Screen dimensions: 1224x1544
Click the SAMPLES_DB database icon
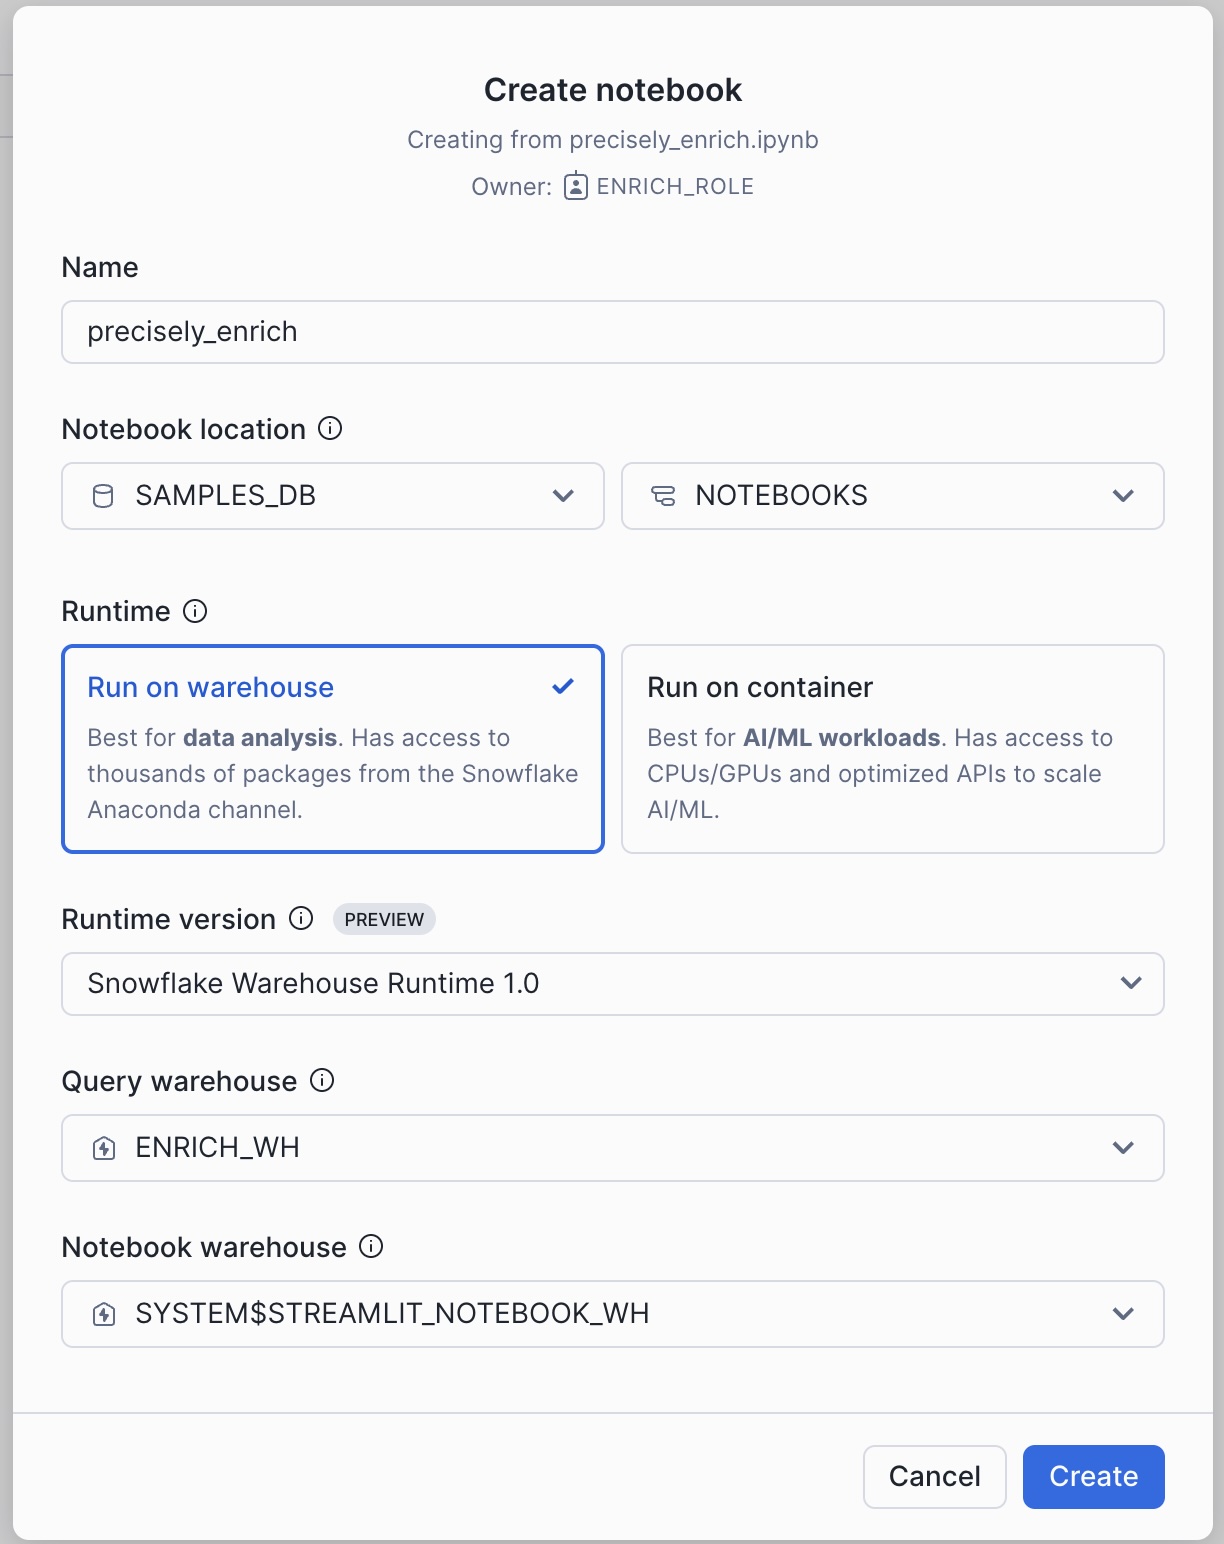103,496
